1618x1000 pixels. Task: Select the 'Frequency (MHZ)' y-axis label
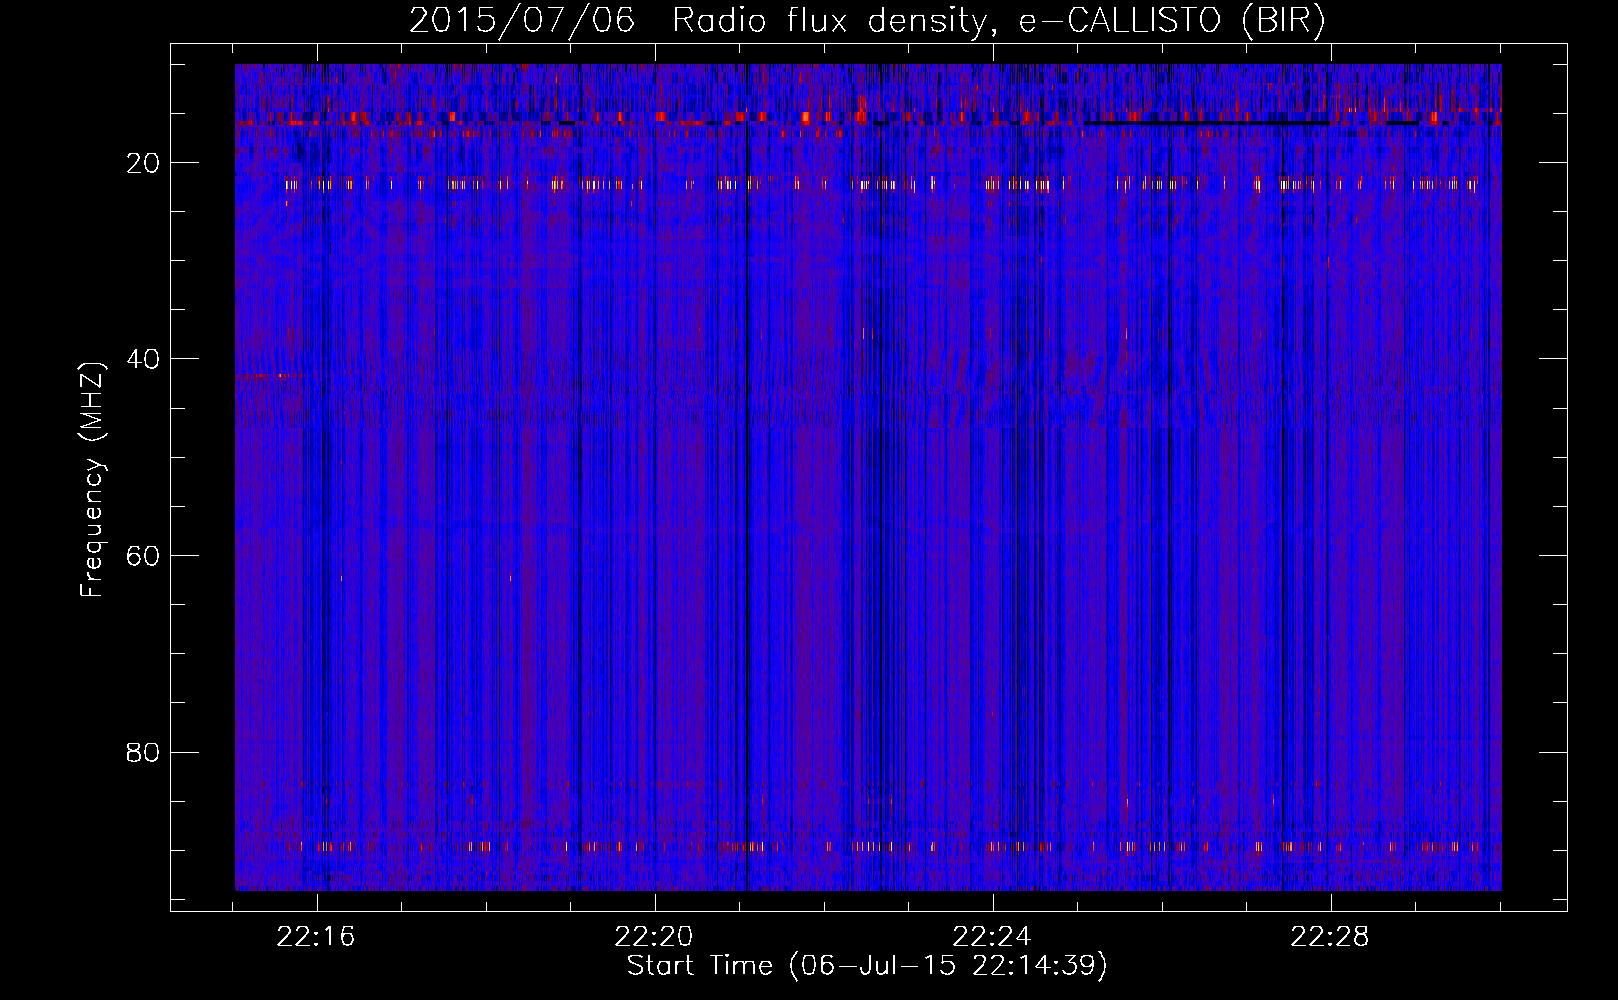pyautogui.click(x=92, y=480)
